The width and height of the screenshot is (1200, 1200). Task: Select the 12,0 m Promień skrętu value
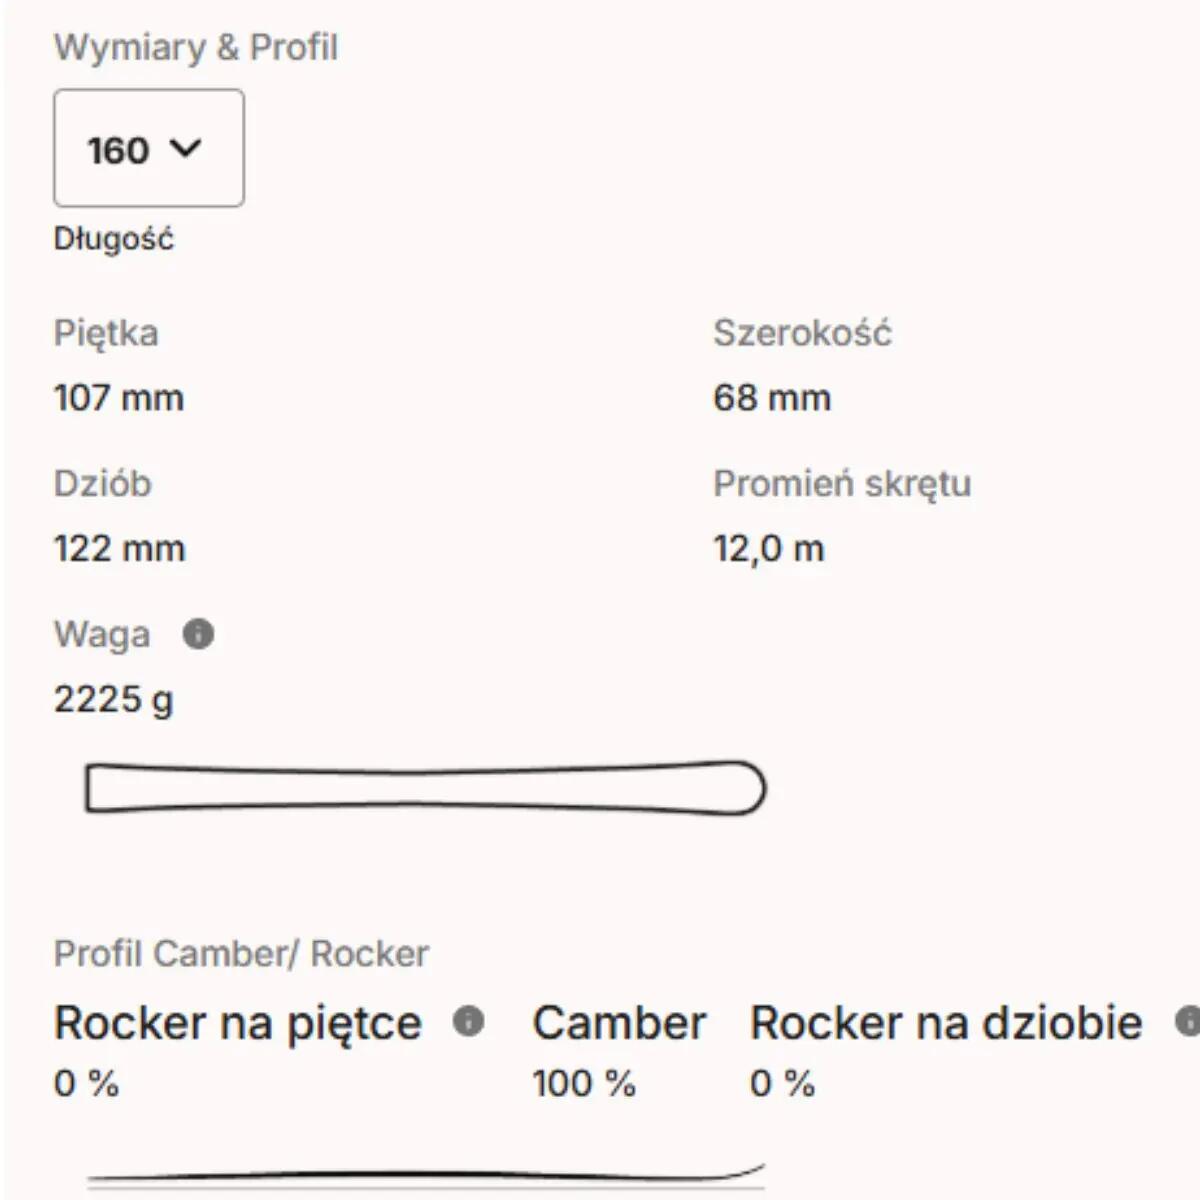click(x=769, y=548)
